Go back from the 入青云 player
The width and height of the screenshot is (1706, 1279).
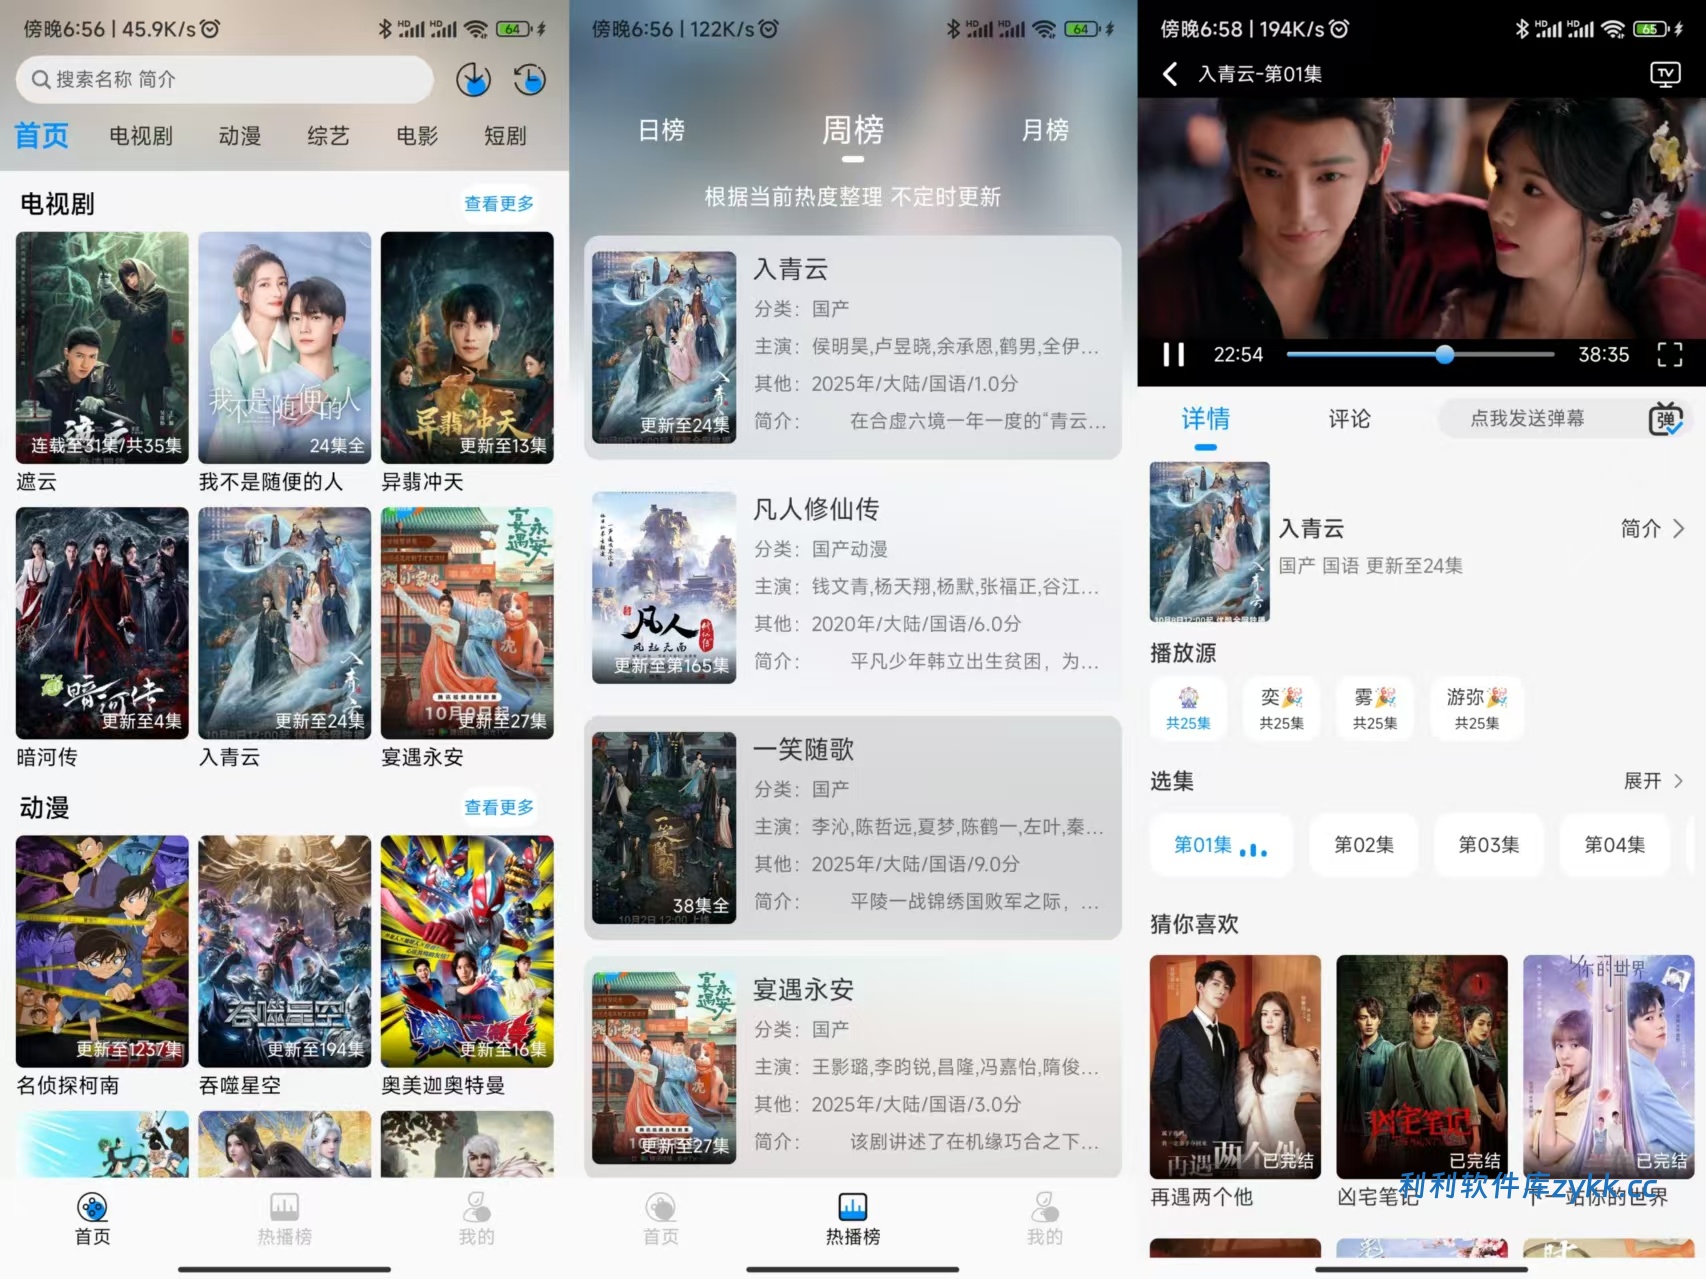pos(1170,74)
